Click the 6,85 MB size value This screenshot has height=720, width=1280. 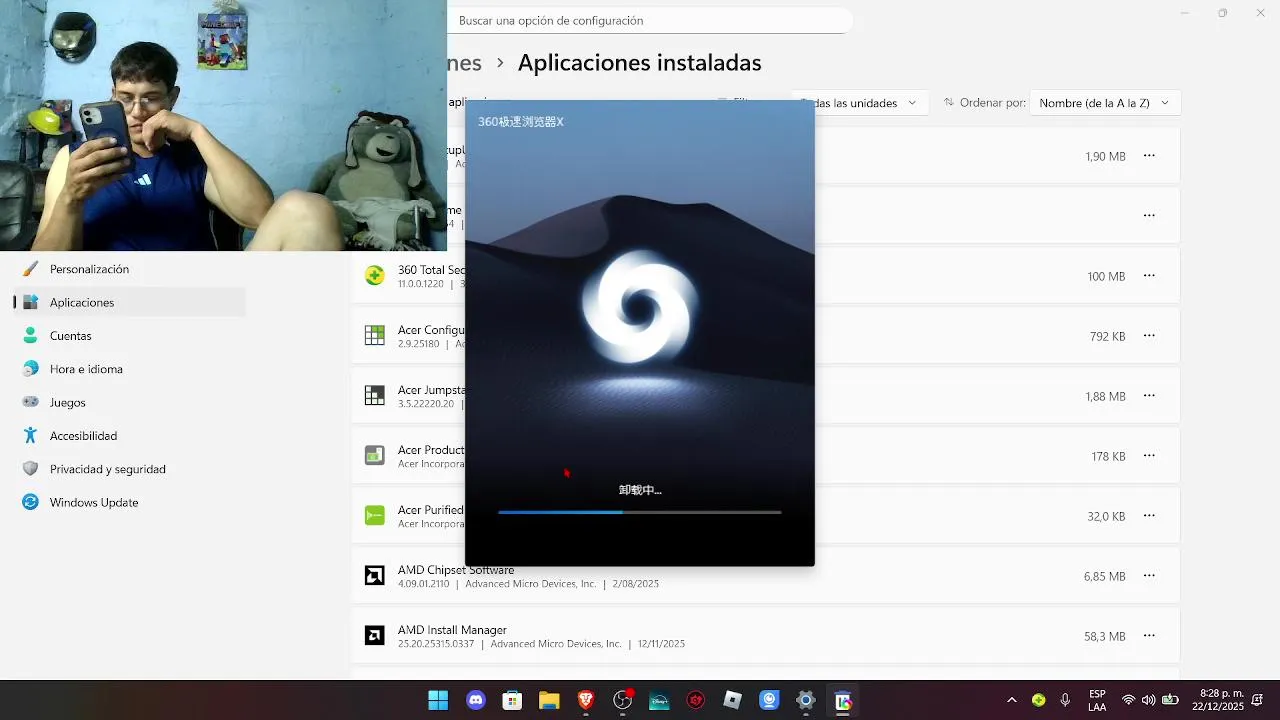tap(1105, 577)
